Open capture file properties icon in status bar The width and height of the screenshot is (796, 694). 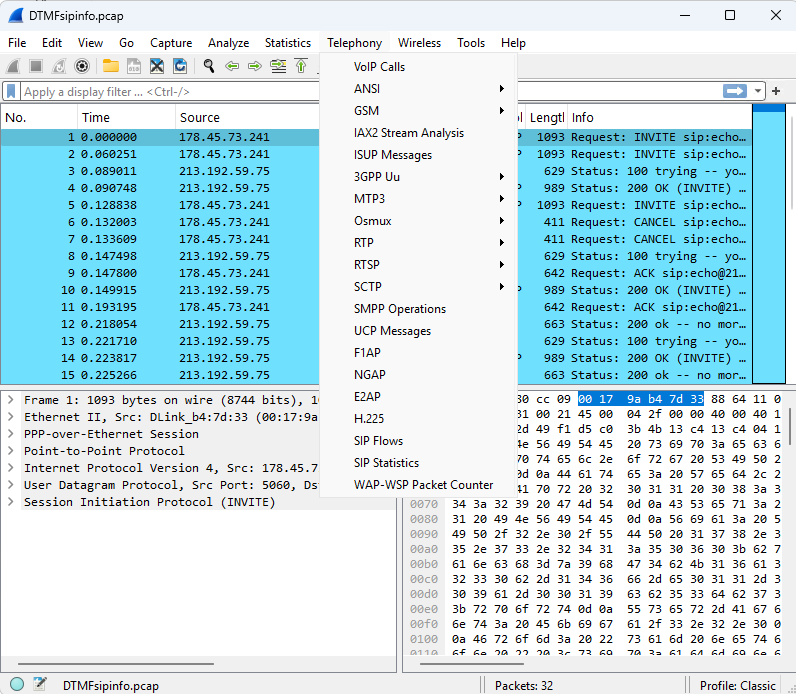(x=40, y=685)
